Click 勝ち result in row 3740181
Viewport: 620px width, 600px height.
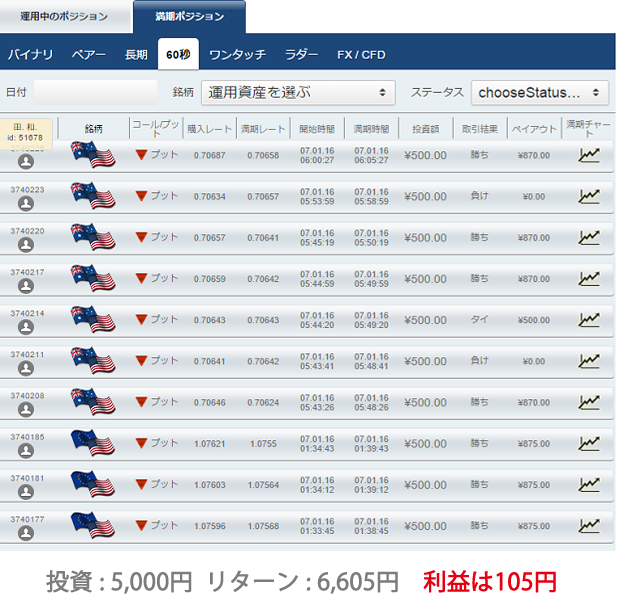[x=479, y=484]
